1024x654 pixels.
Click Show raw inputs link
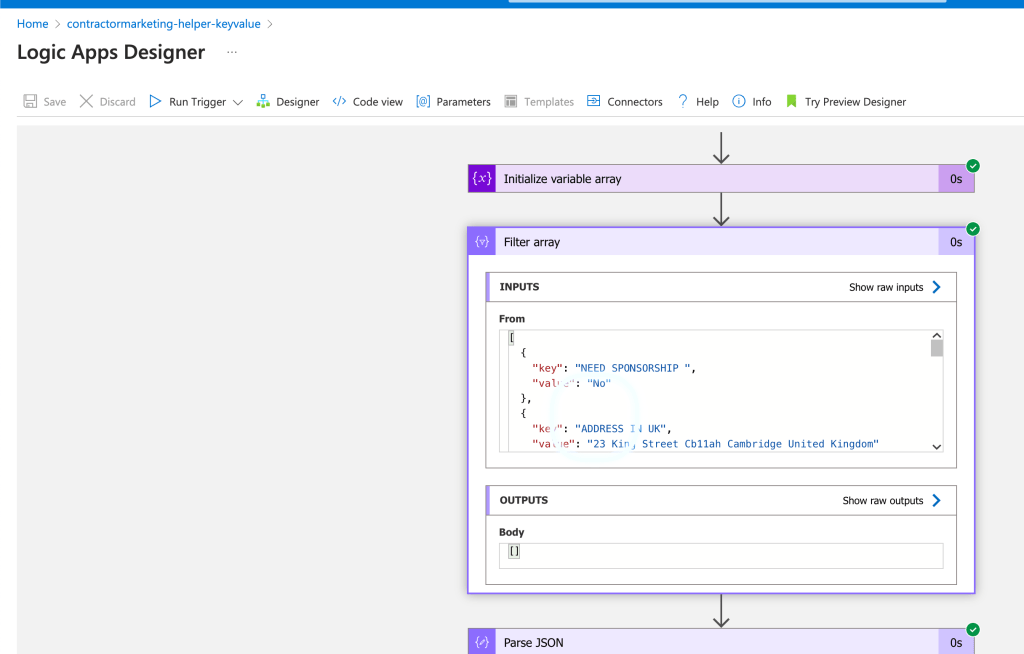886,287
